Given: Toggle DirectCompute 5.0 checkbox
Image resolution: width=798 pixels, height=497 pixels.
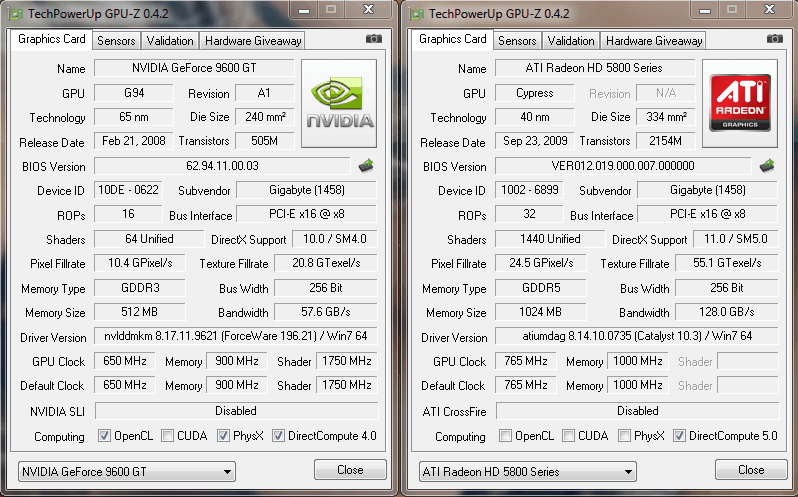Looking at the screenshot, I should 679,436.
